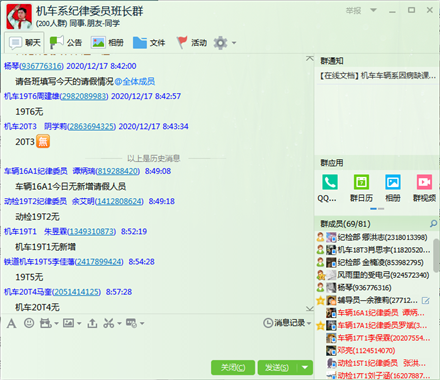Image resolution: width=440 pixels, height=380 pixels.
Task: Click the 关闭(C) button
Action: [233, 367]
